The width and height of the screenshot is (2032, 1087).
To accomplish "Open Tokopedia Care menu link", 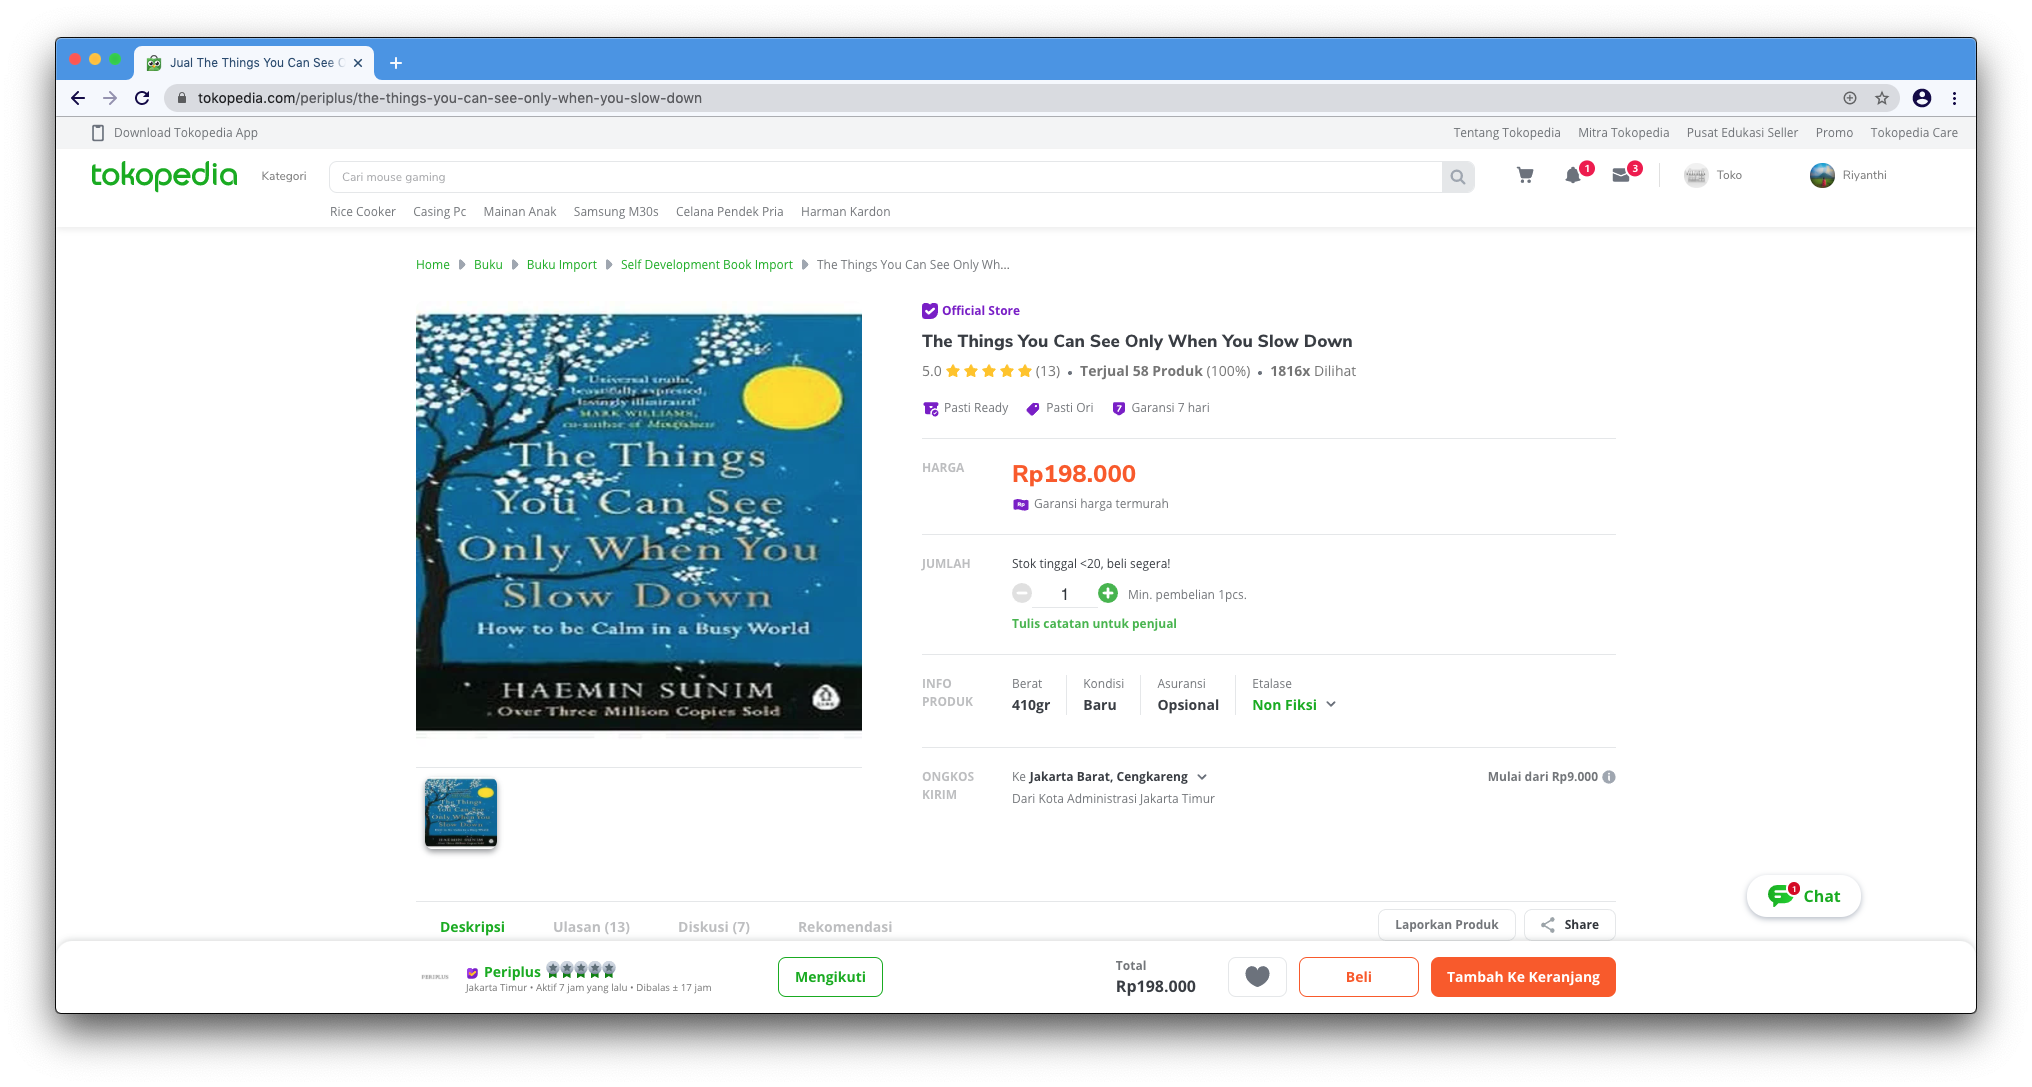I will (1914, 132).
